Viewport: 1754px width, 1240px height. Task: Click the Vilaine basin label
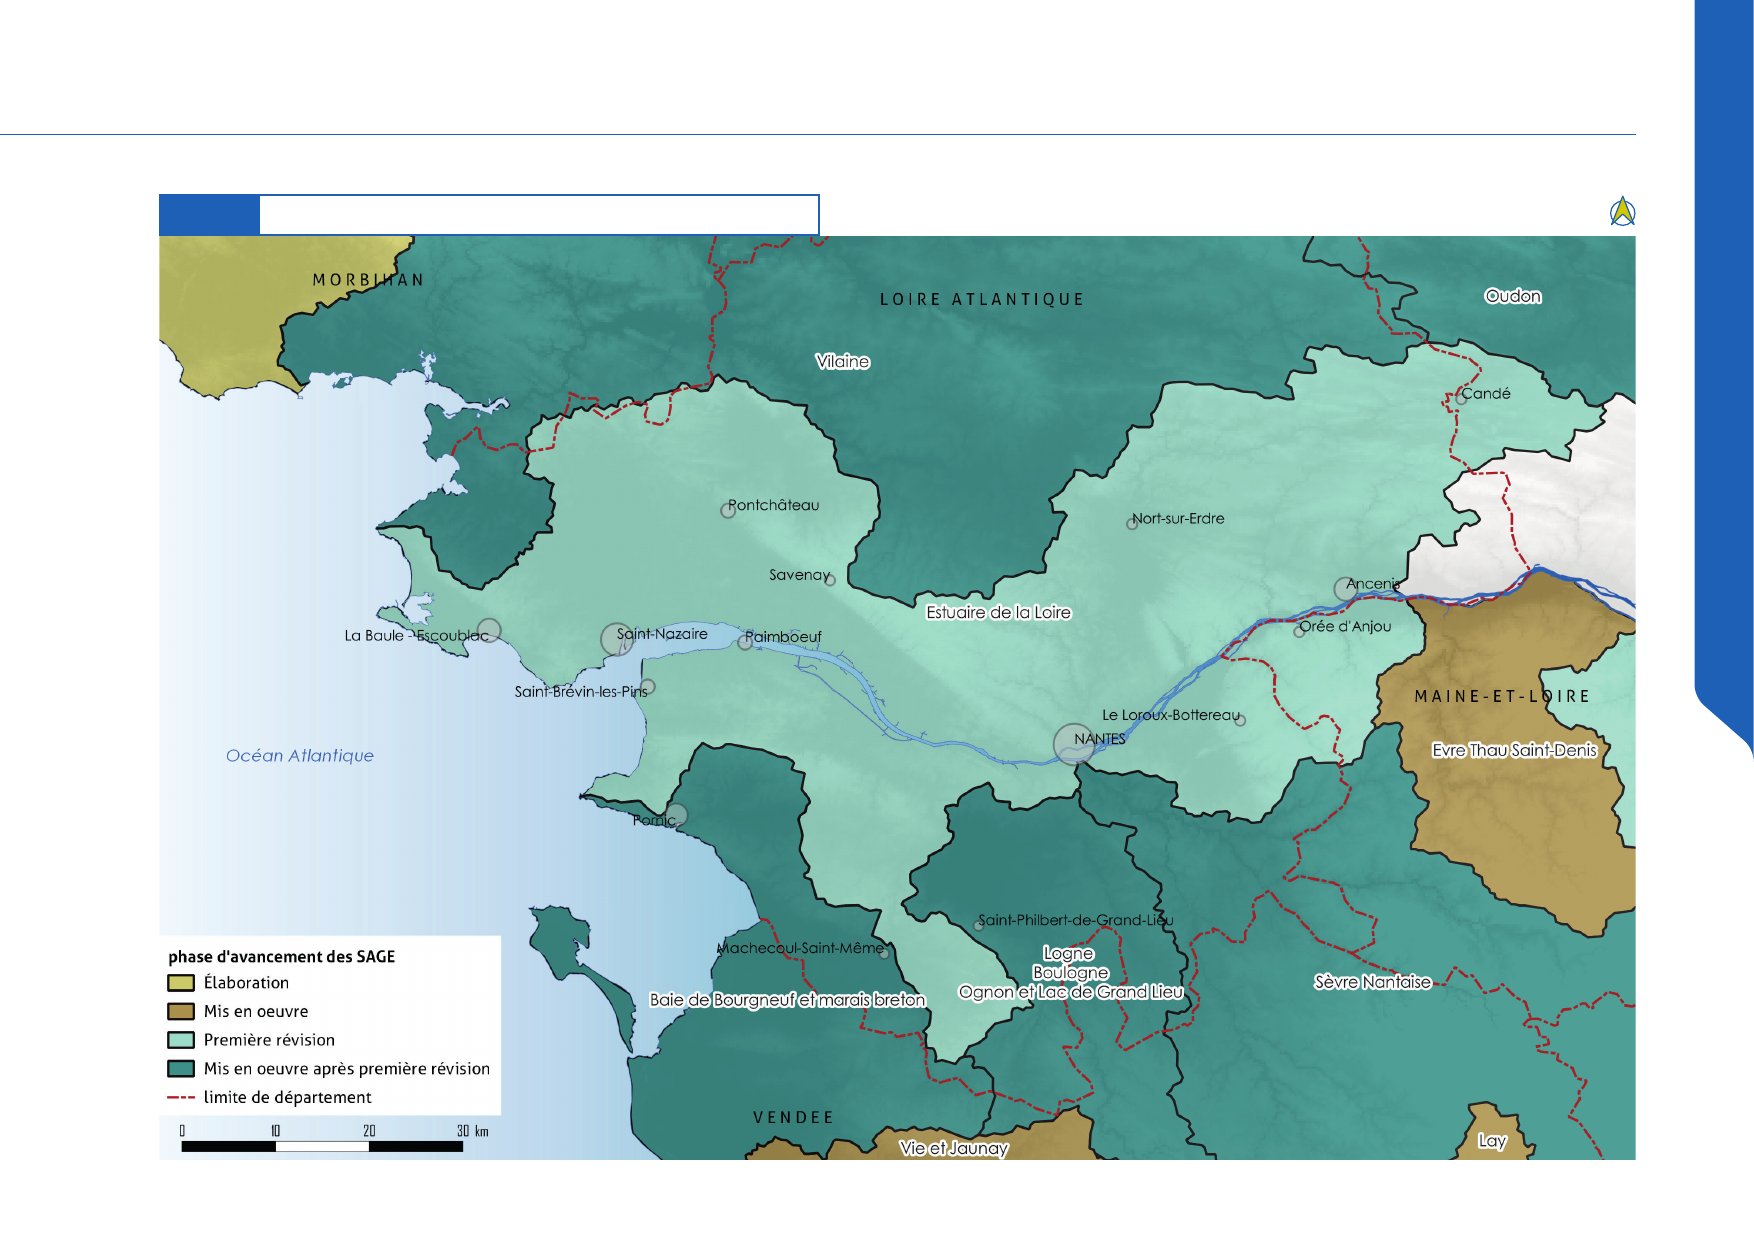click(842, 362)
